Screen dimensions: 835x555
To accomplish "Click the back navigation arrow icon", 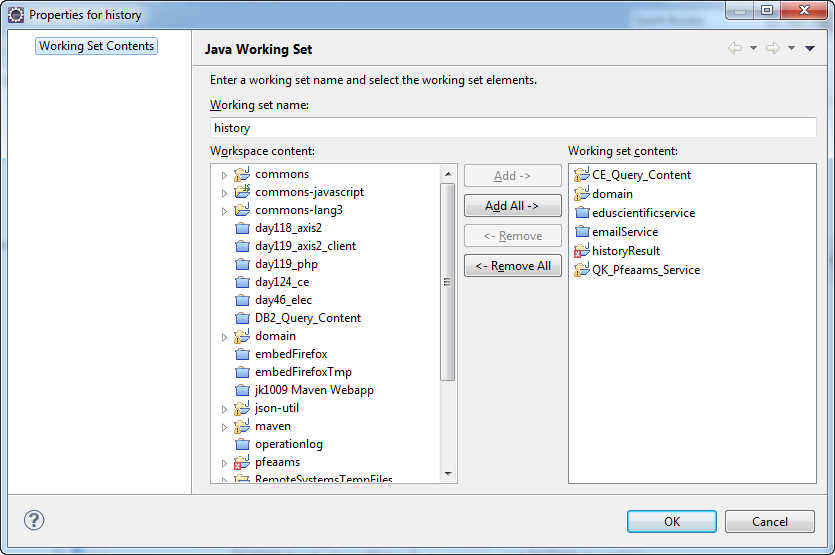I will (735, 48).
